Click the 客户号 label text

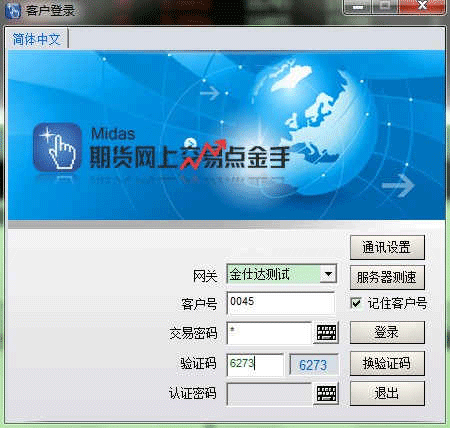point(199,304)
